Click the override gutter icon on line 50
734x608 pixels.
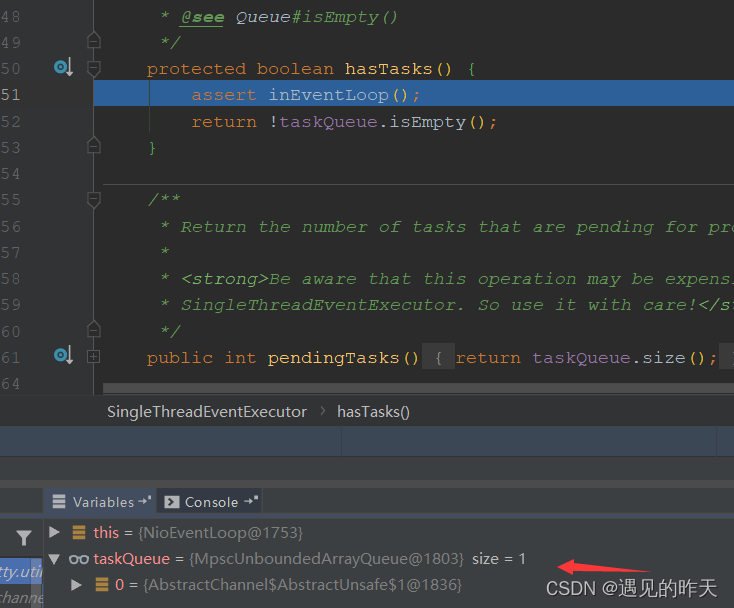[63, 67]
